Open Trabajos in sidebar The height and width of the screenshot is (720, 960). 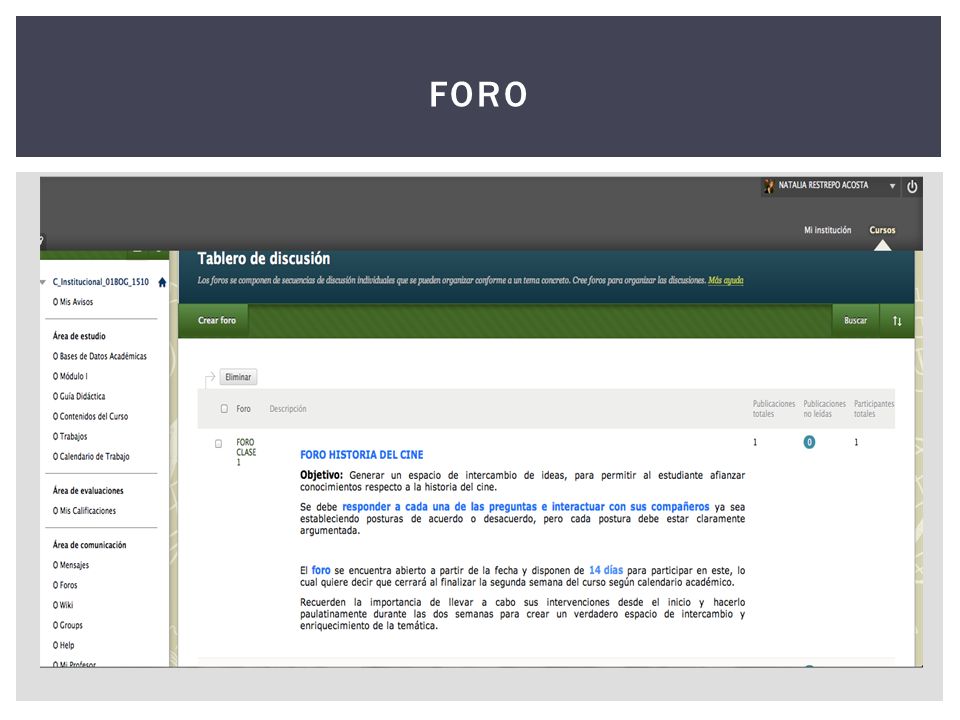click(x=70, y=437)
